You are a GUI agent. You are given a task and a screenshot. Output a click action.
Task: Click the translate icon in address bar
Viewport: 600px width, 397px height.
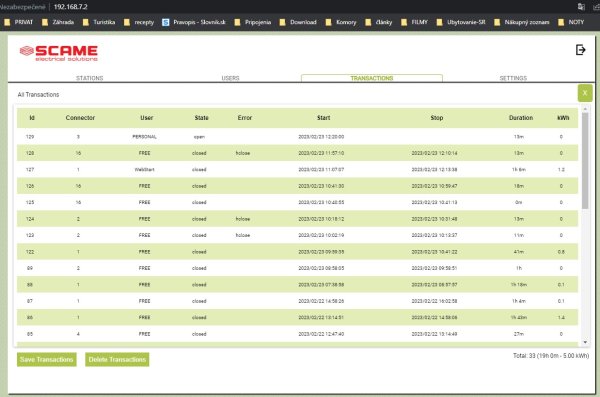tap(581, 7)
